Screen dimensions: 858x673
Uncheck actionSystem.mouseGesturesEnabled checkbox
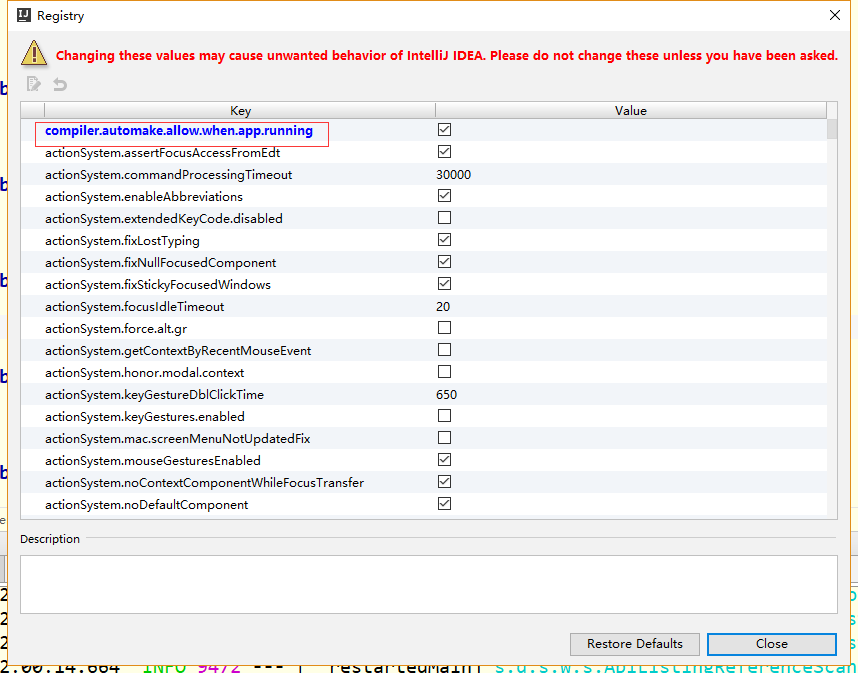click(x=444, y=460)
